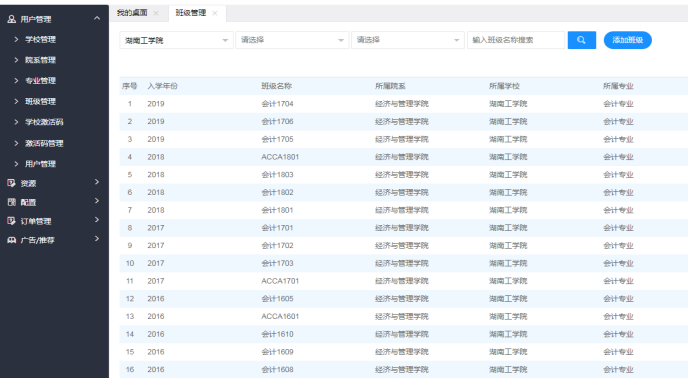Viewport: 689px width, 379px height.
Task: Click row number 10 in the table
Action: (x=130, y=263)
